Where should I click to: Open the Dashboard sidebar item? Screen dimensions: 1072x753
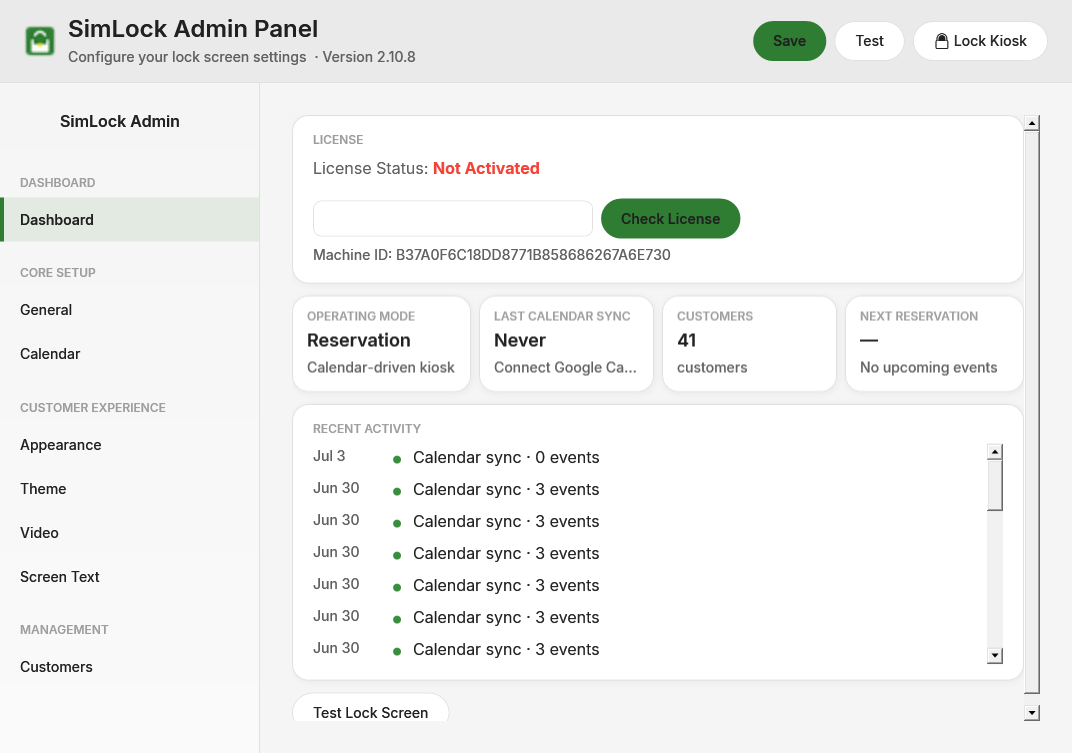click(130, 220)
